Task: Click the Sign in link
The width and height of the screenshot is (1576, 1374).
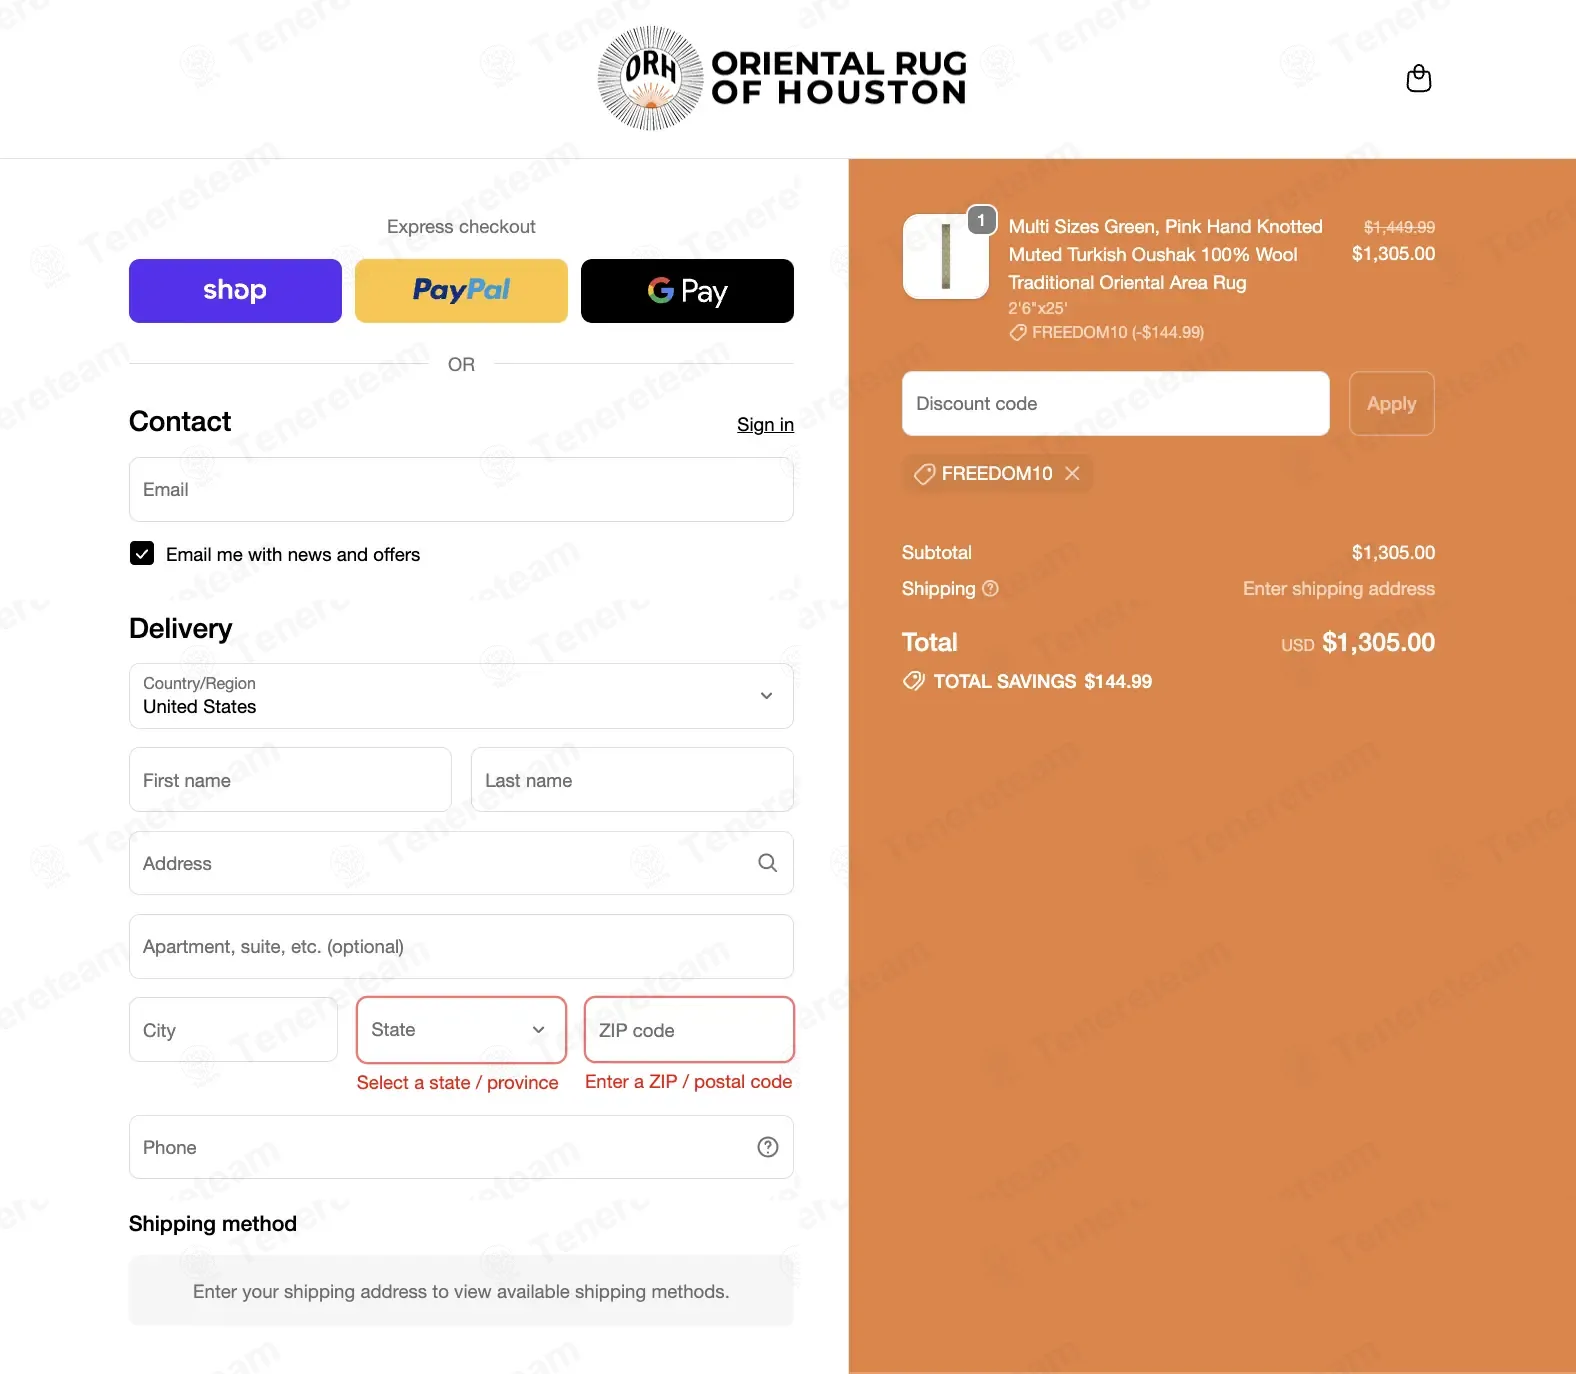Action: pyautogui.click(x=765, y=425)
